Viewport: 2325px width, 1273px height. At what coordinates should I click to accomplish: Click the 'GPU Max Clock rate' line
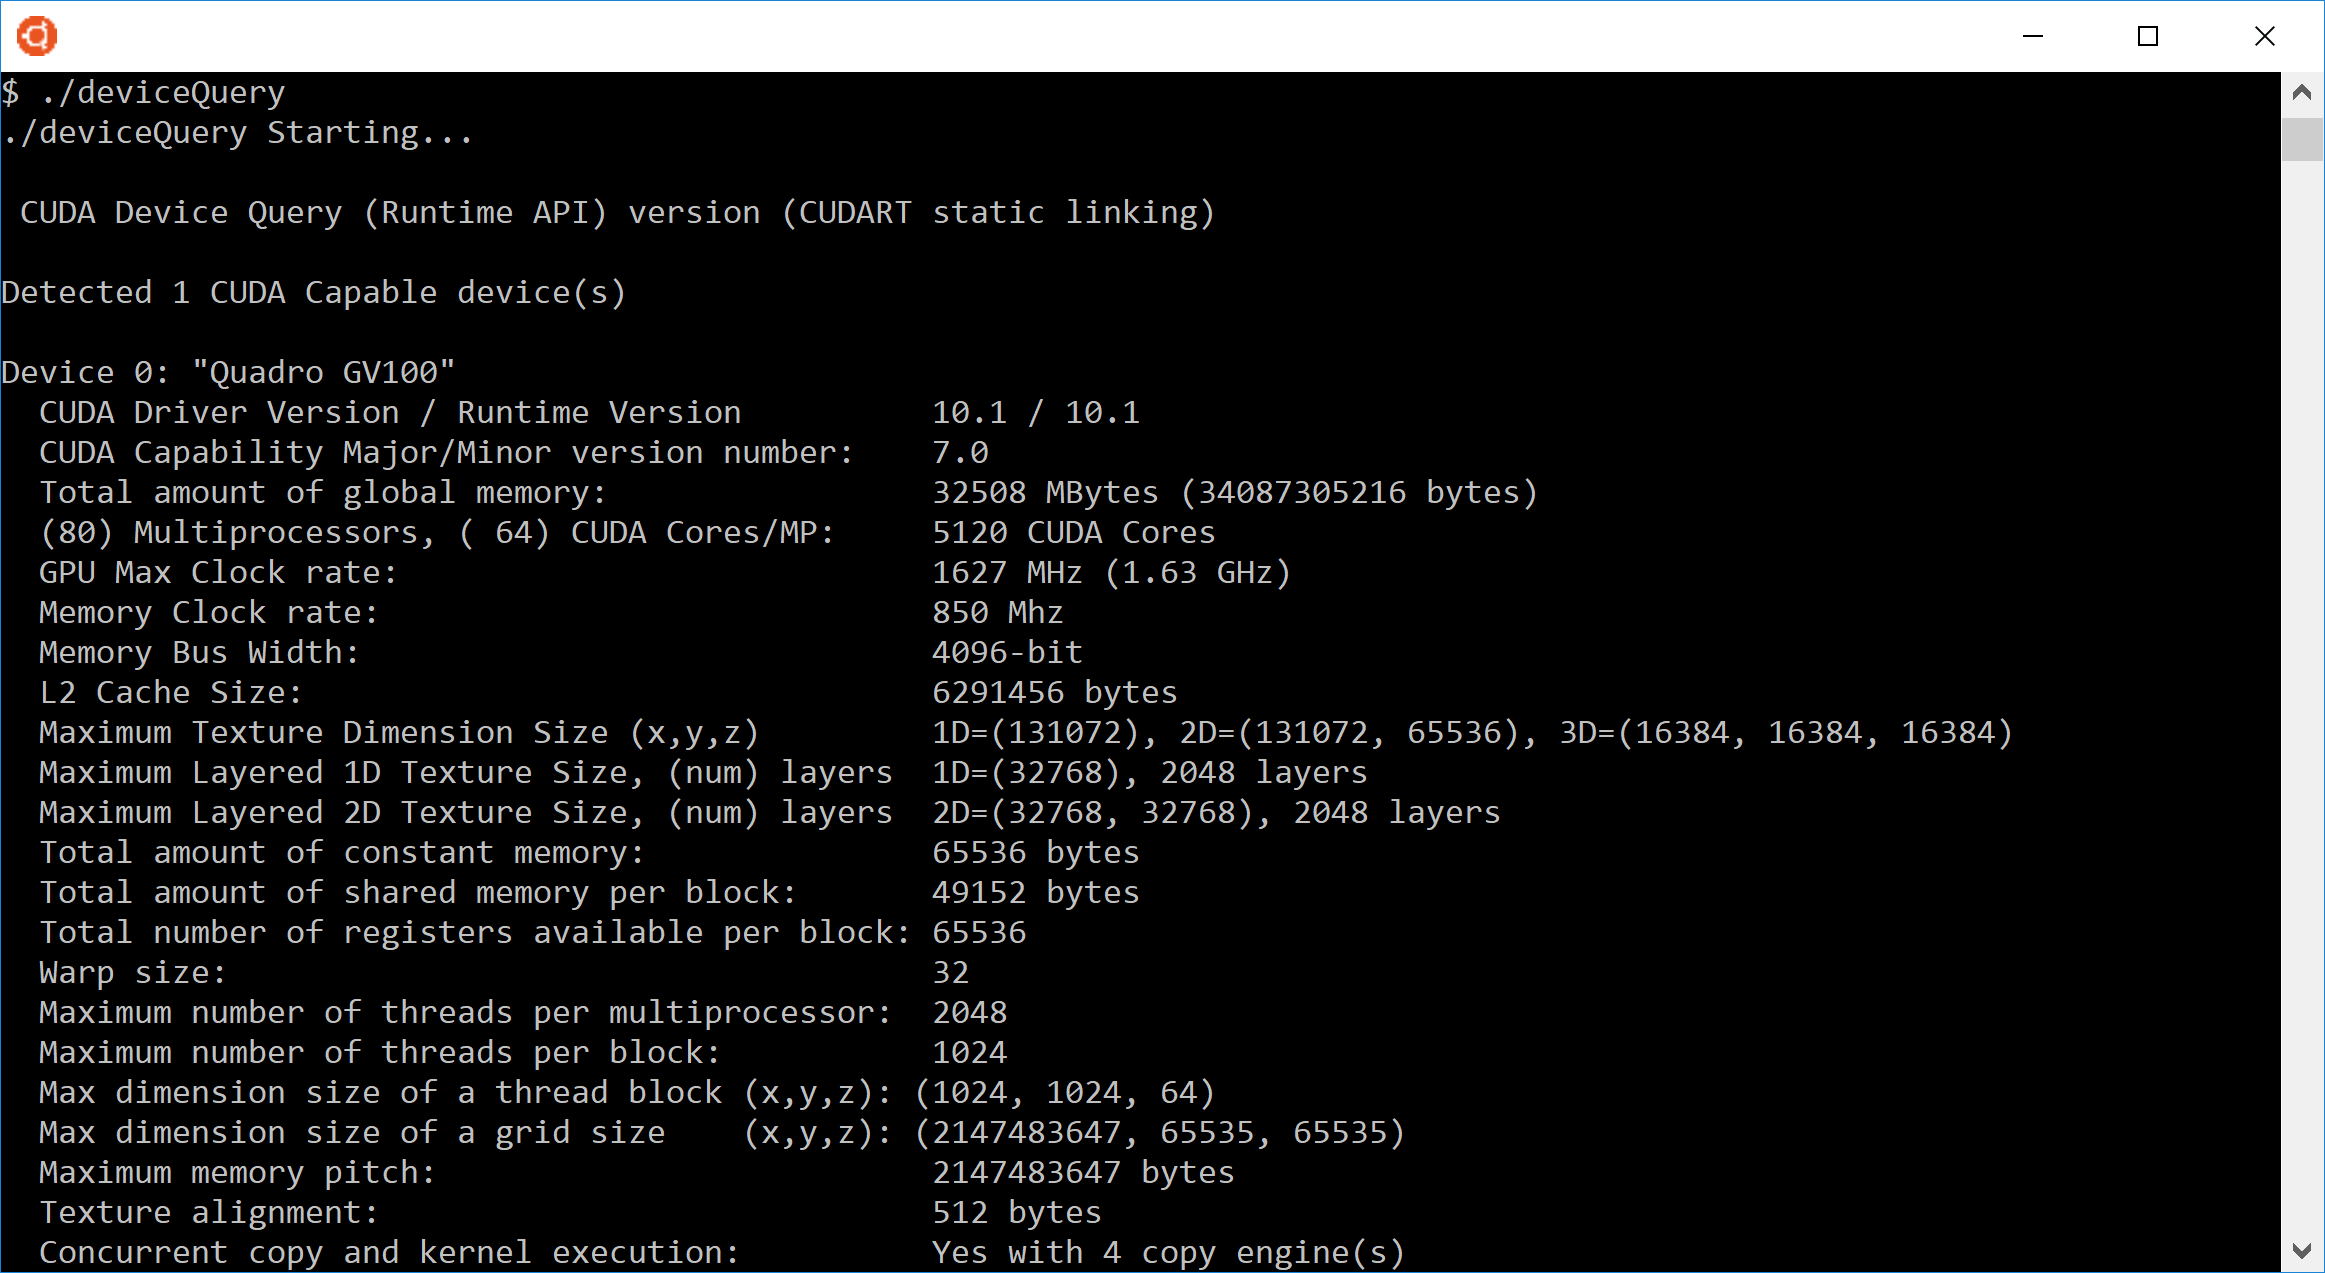pyautogui.click(x=217, y=572)
